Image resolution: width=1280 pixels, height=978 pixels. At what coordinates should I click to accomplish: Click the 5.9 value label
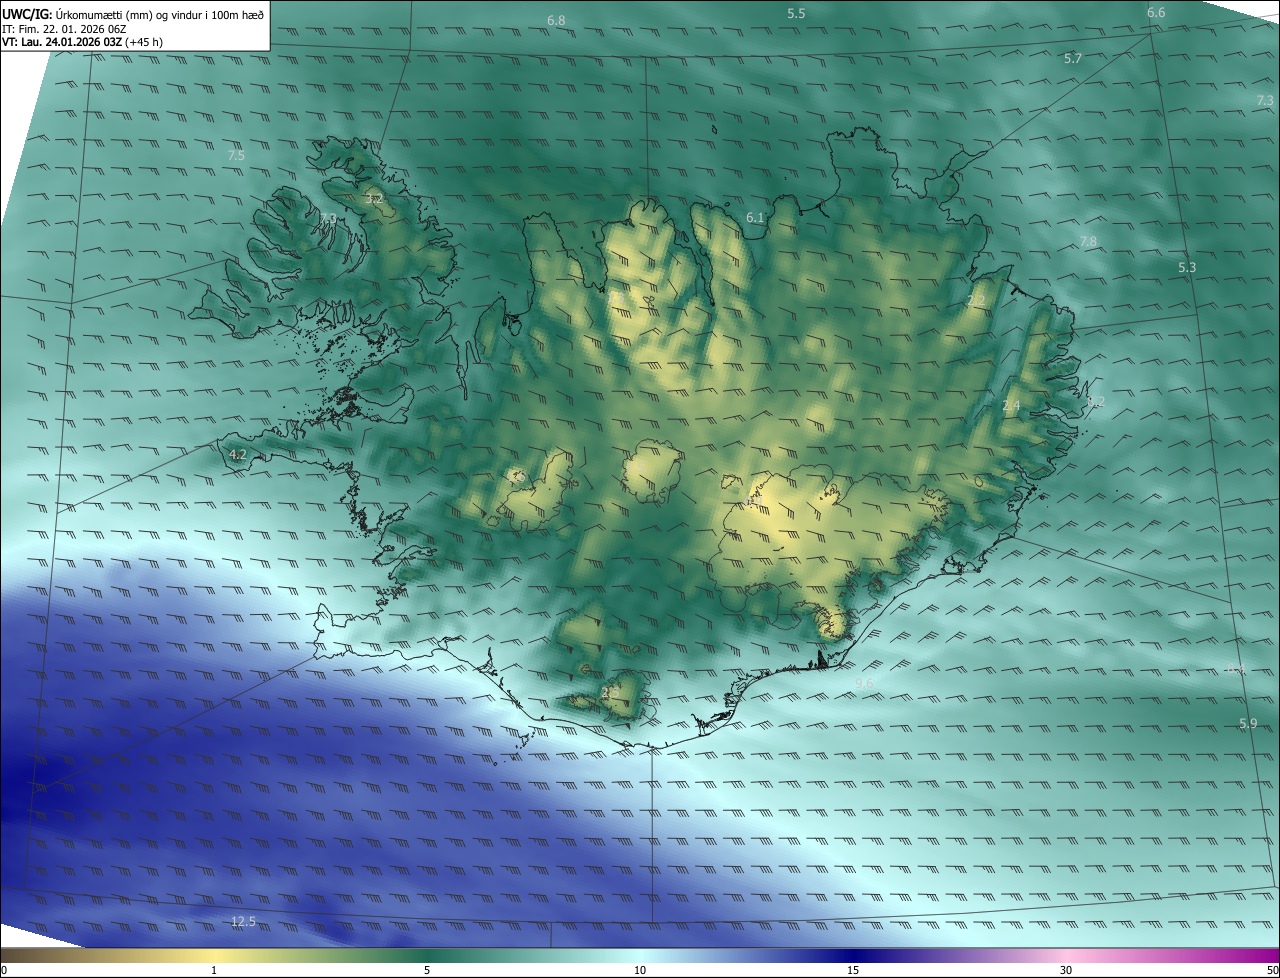1248,724
